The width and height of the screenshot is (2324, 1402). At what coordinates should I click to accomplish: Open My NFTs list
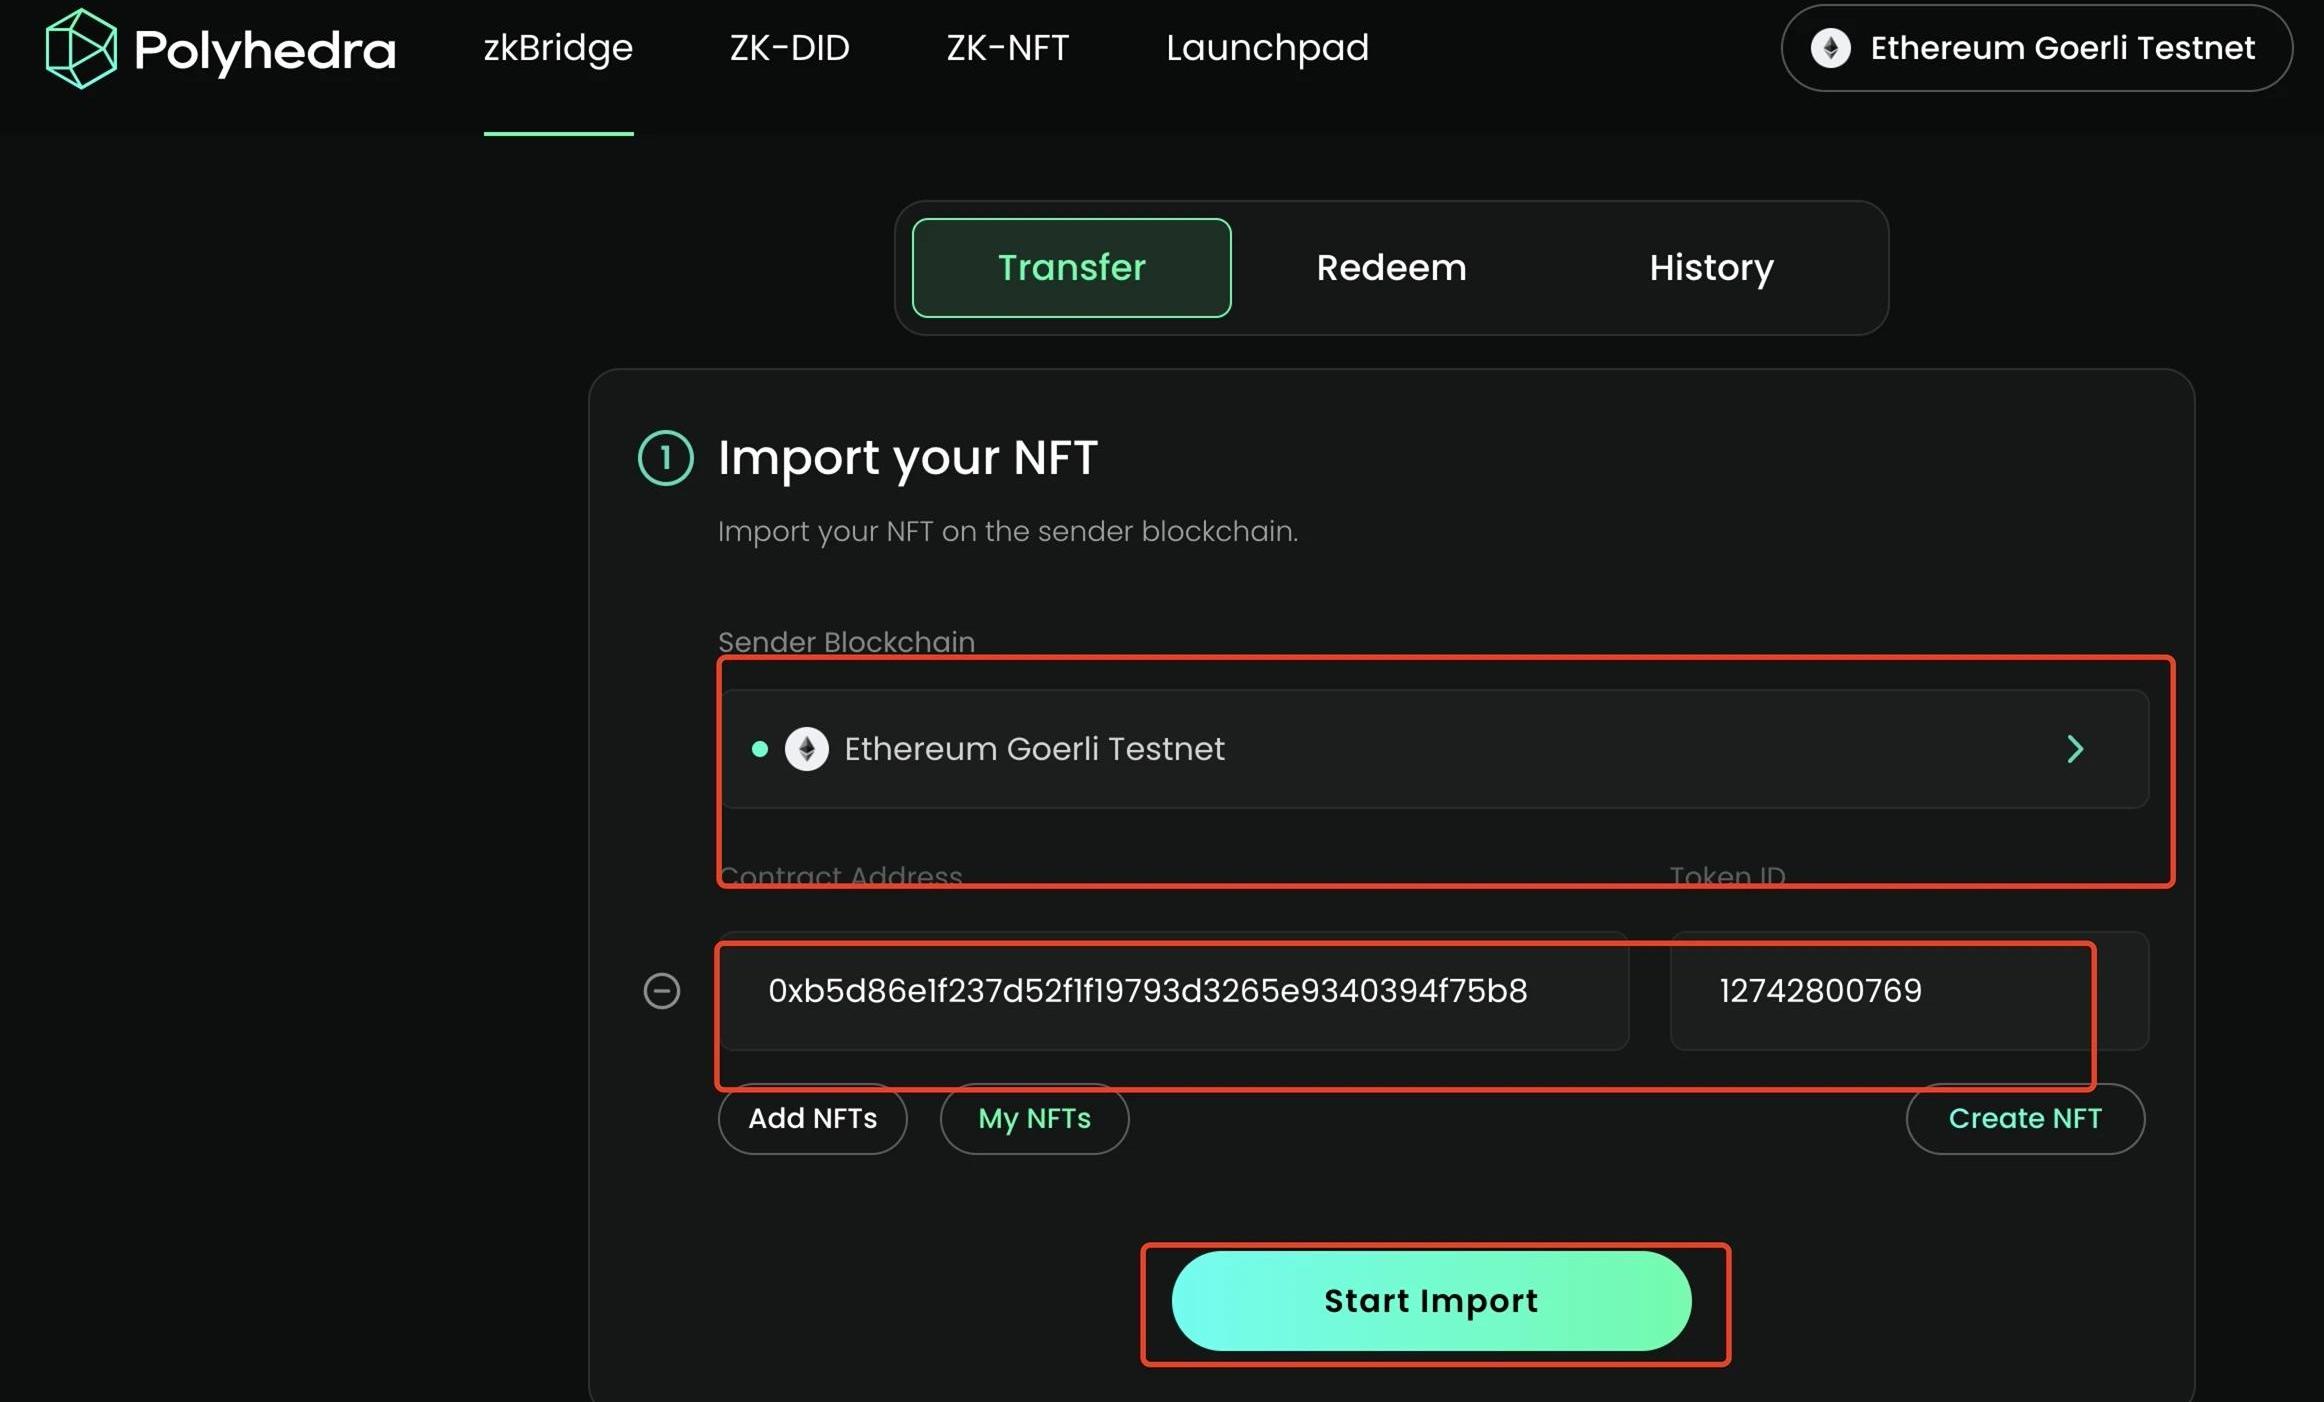pyautogui.click(x=1034, y=1118)
